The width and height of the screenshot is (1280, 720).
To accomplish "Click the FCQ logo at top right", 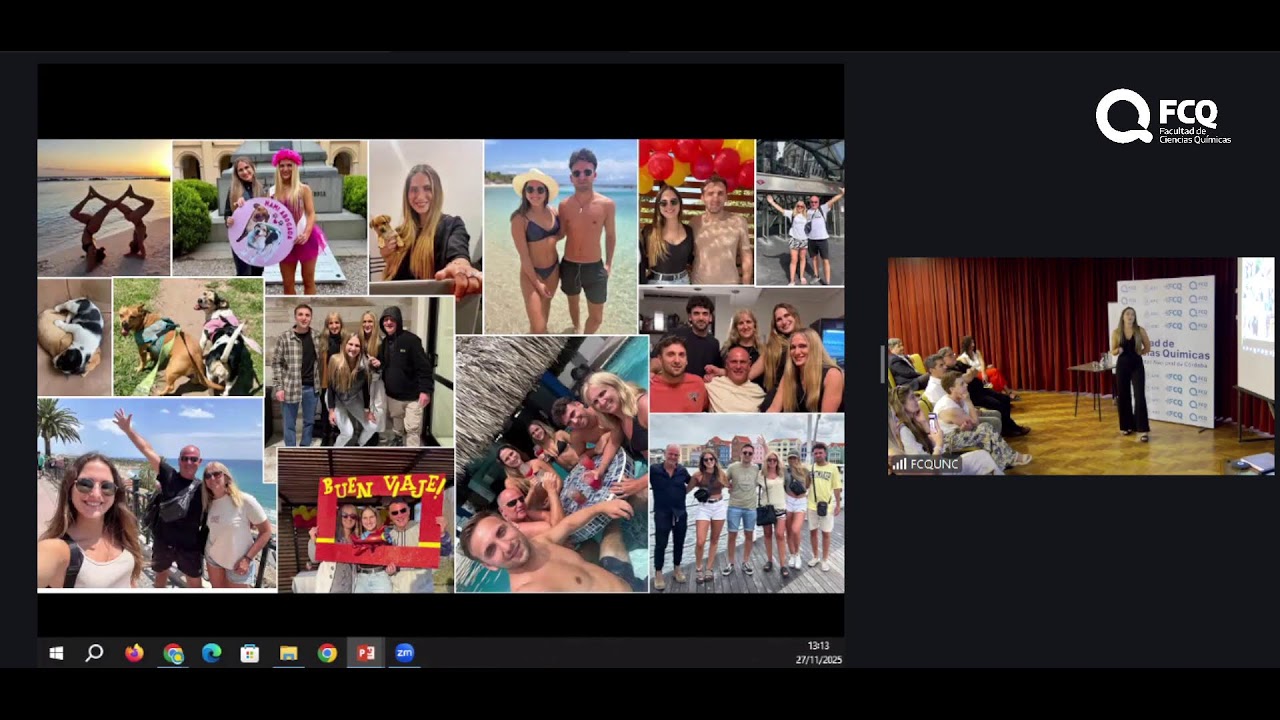I will pyautogui.click(x=1163, y=117).
